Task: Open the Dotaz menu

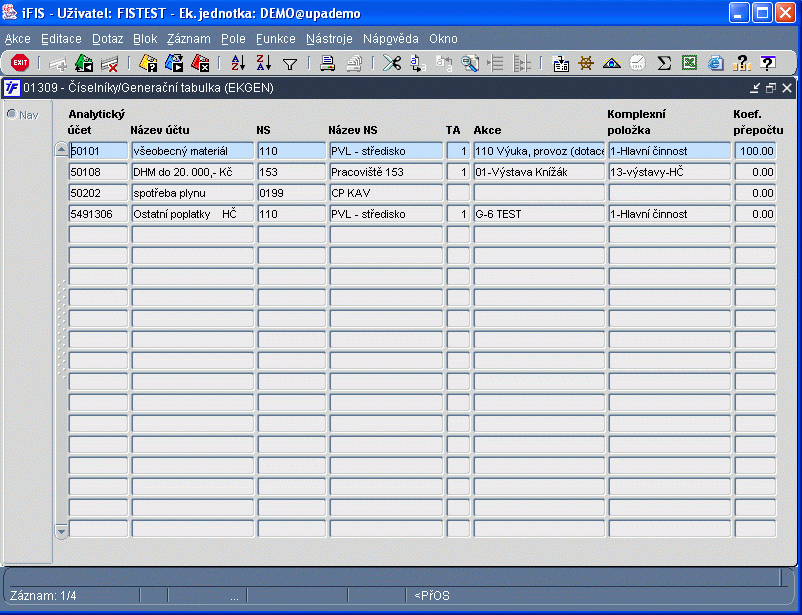Action: point(107,39)
